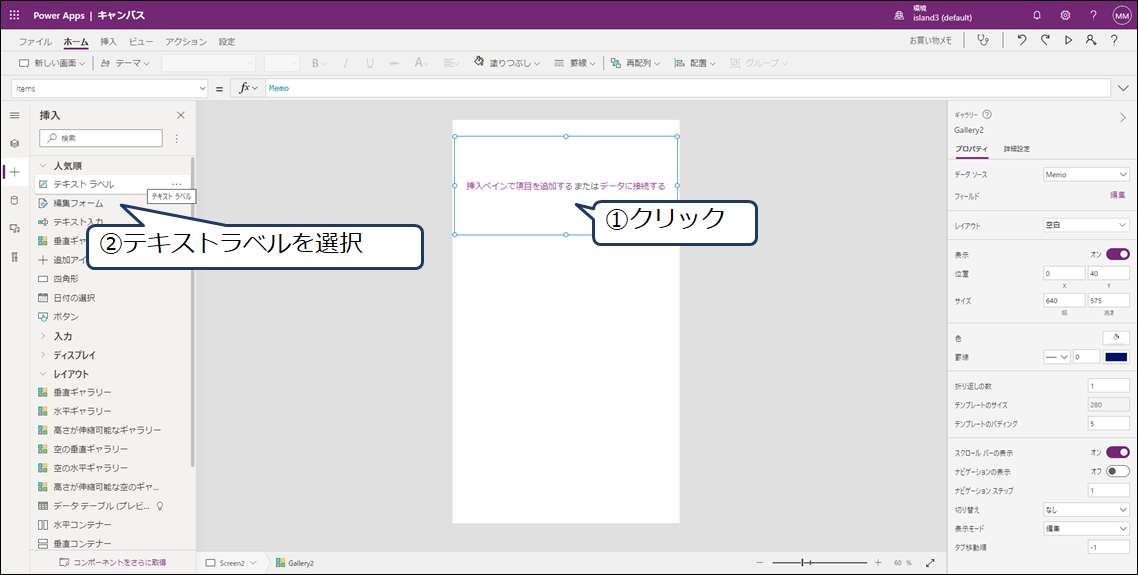Click 挿入ペインで項目を追加する link
1138x575 pixels.
point(519,187)
